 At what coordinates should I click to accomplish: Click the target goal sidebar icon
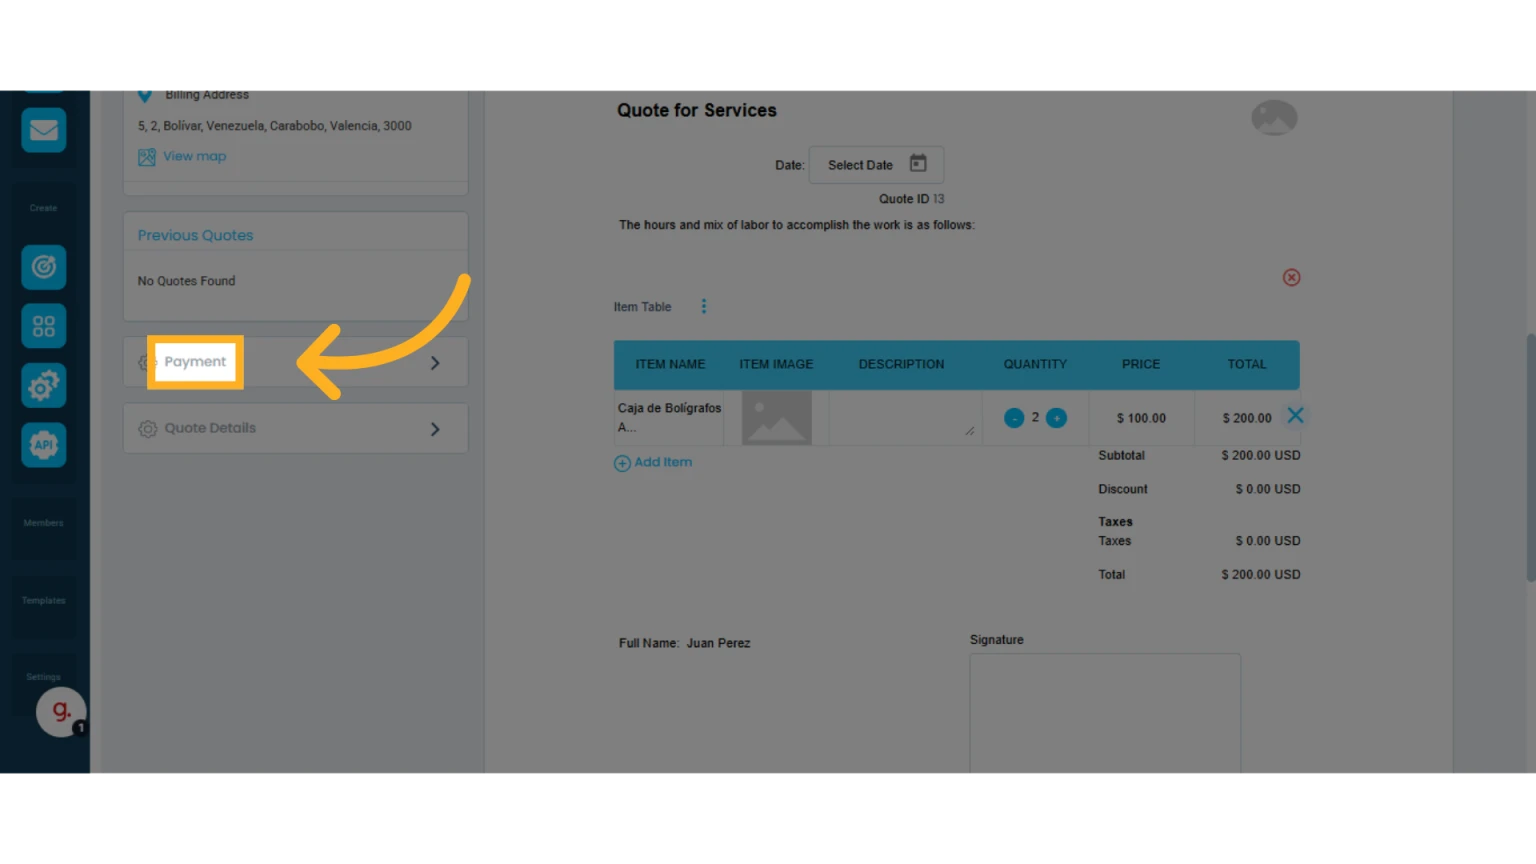[43, 267]
